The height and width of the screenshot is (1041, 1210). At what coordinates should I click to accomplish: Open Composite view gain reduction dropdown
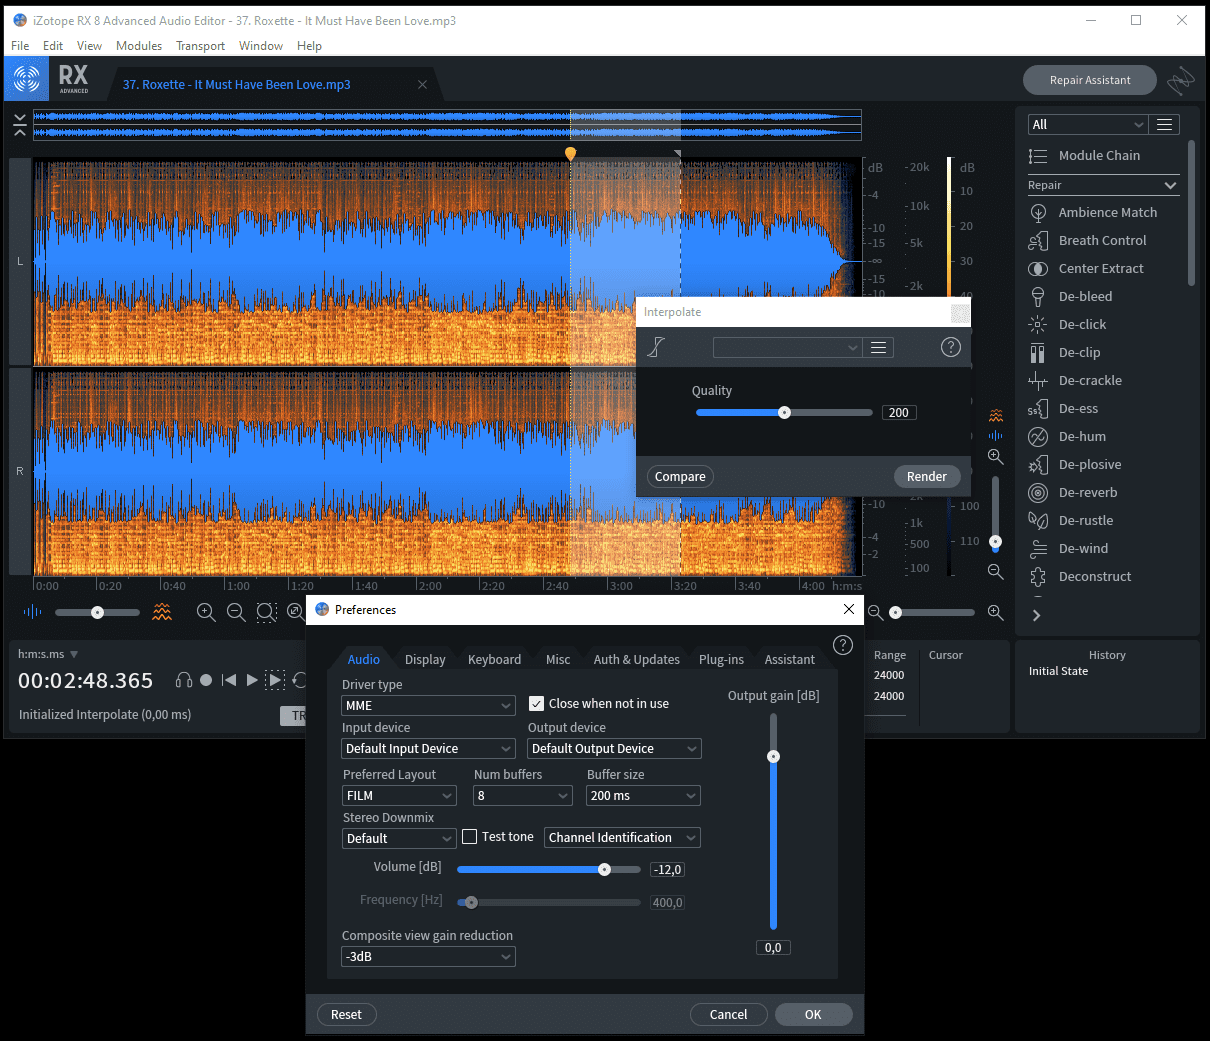click(428, 957)
